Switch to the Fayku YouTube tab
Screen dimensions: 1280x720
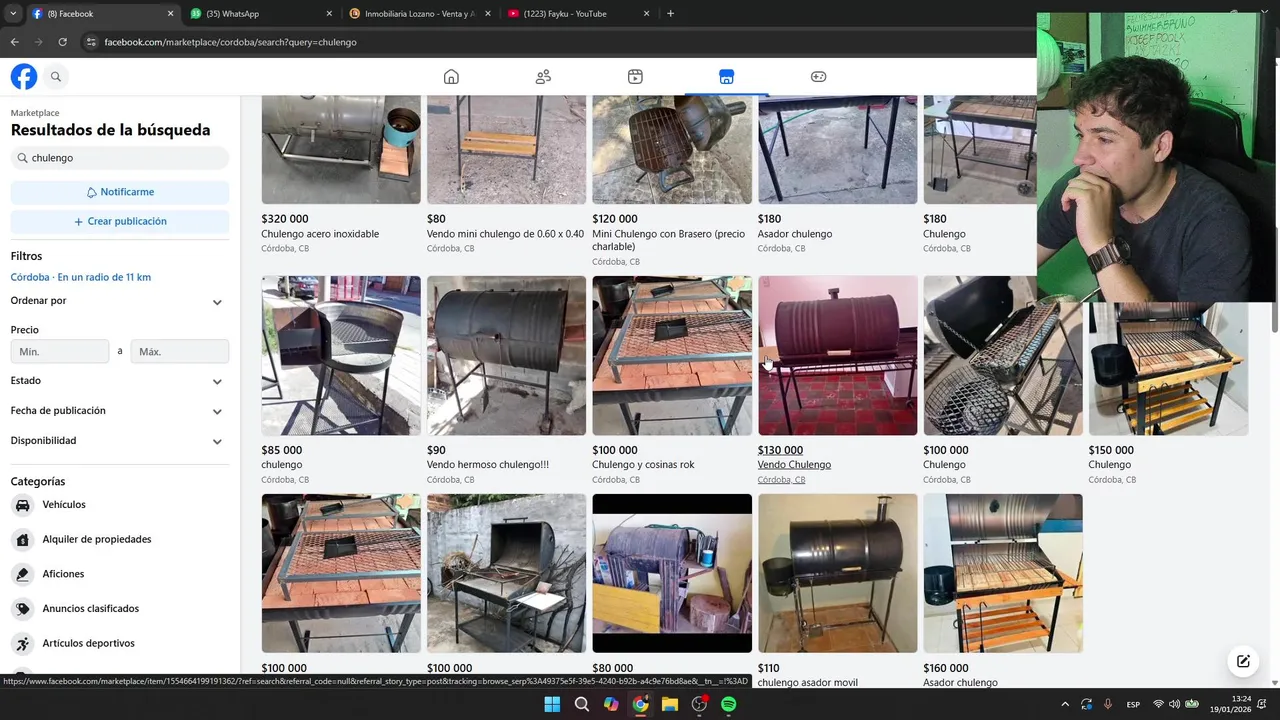[577, 14]
